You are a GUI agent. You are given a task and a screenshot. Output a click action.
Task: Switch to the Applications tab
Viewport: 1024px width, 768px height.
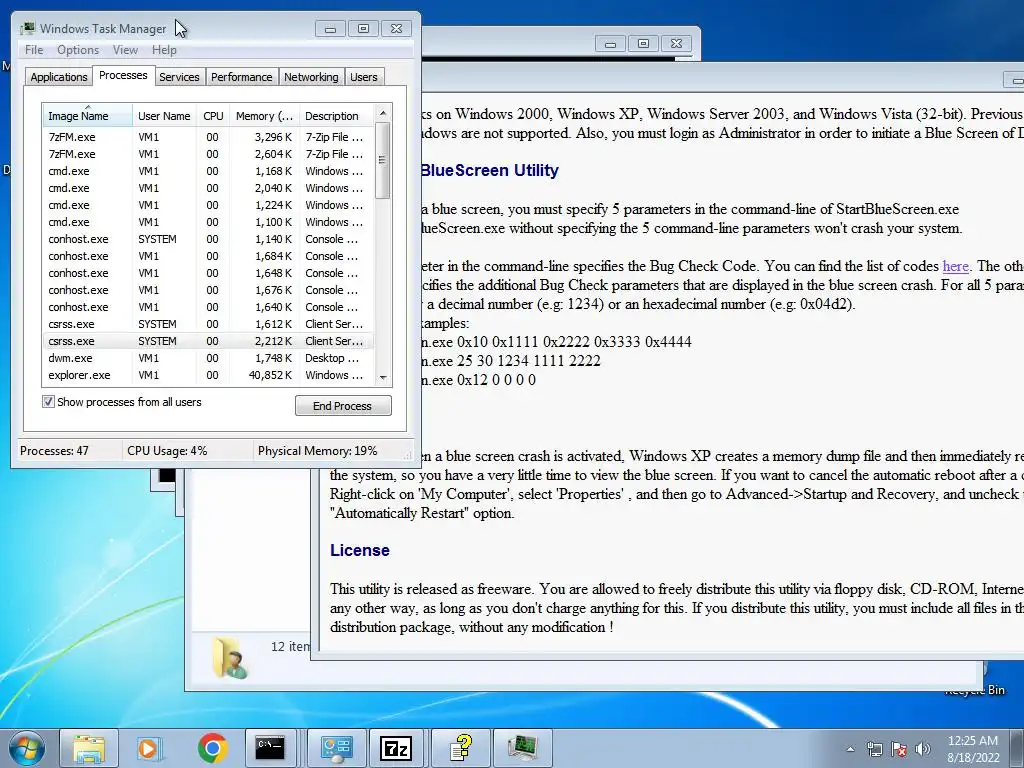[59, 77]
